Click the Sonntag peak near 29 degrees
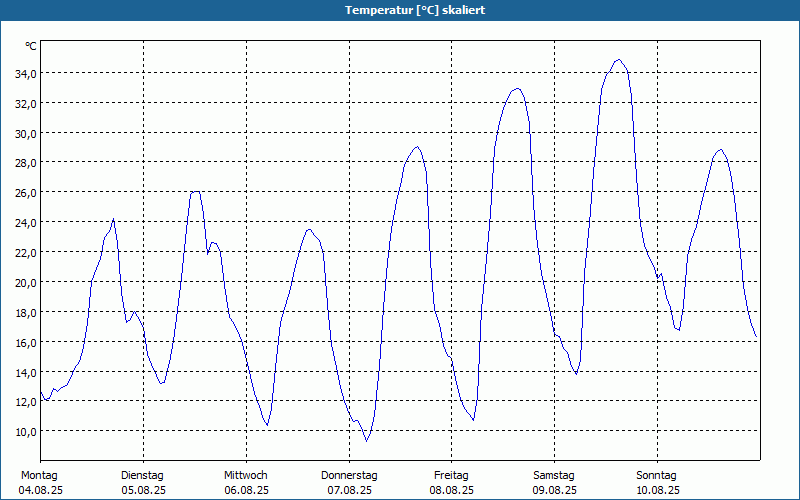The width and height of the screenshot is (800, 500). point(720,149)
